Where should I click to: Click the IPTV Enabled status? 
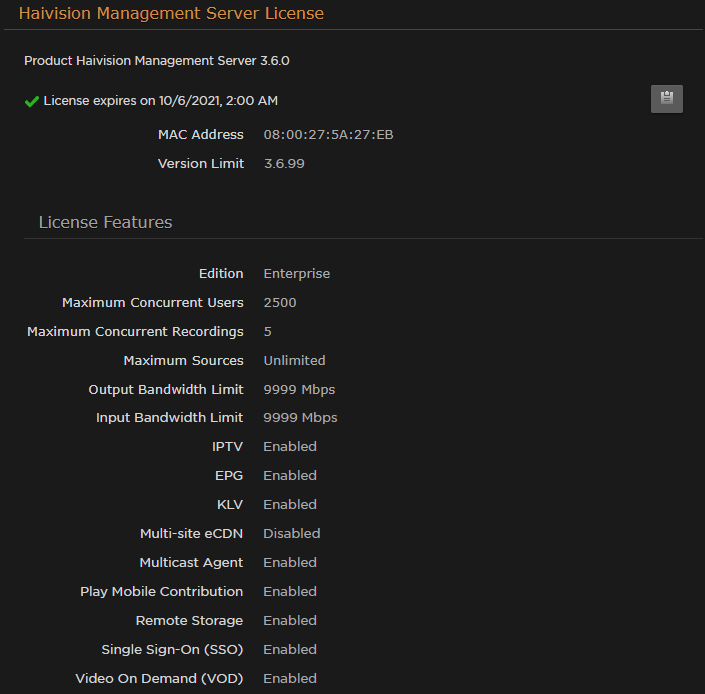click(x=290, y=447)
